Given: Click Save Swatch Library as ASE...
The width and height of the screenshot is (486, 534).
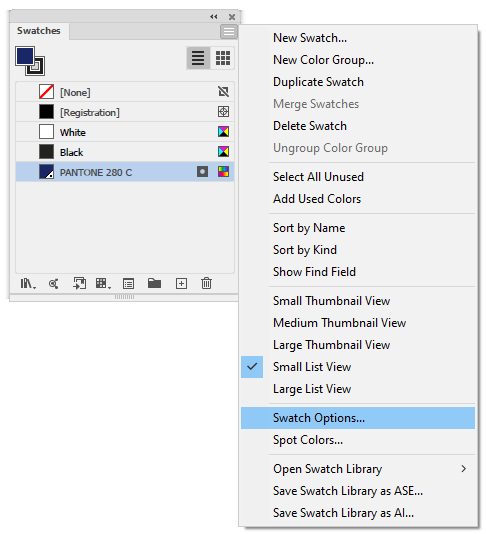Looking at the screenshot, I should point(348,491).
